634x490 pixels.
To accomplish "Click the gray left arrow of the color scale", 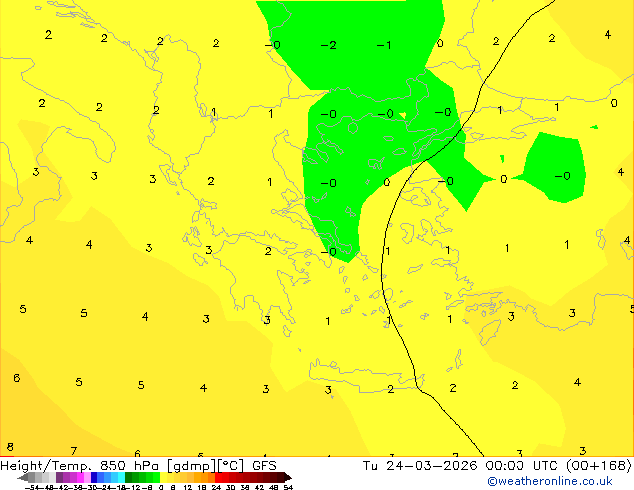I will point(23,477).
